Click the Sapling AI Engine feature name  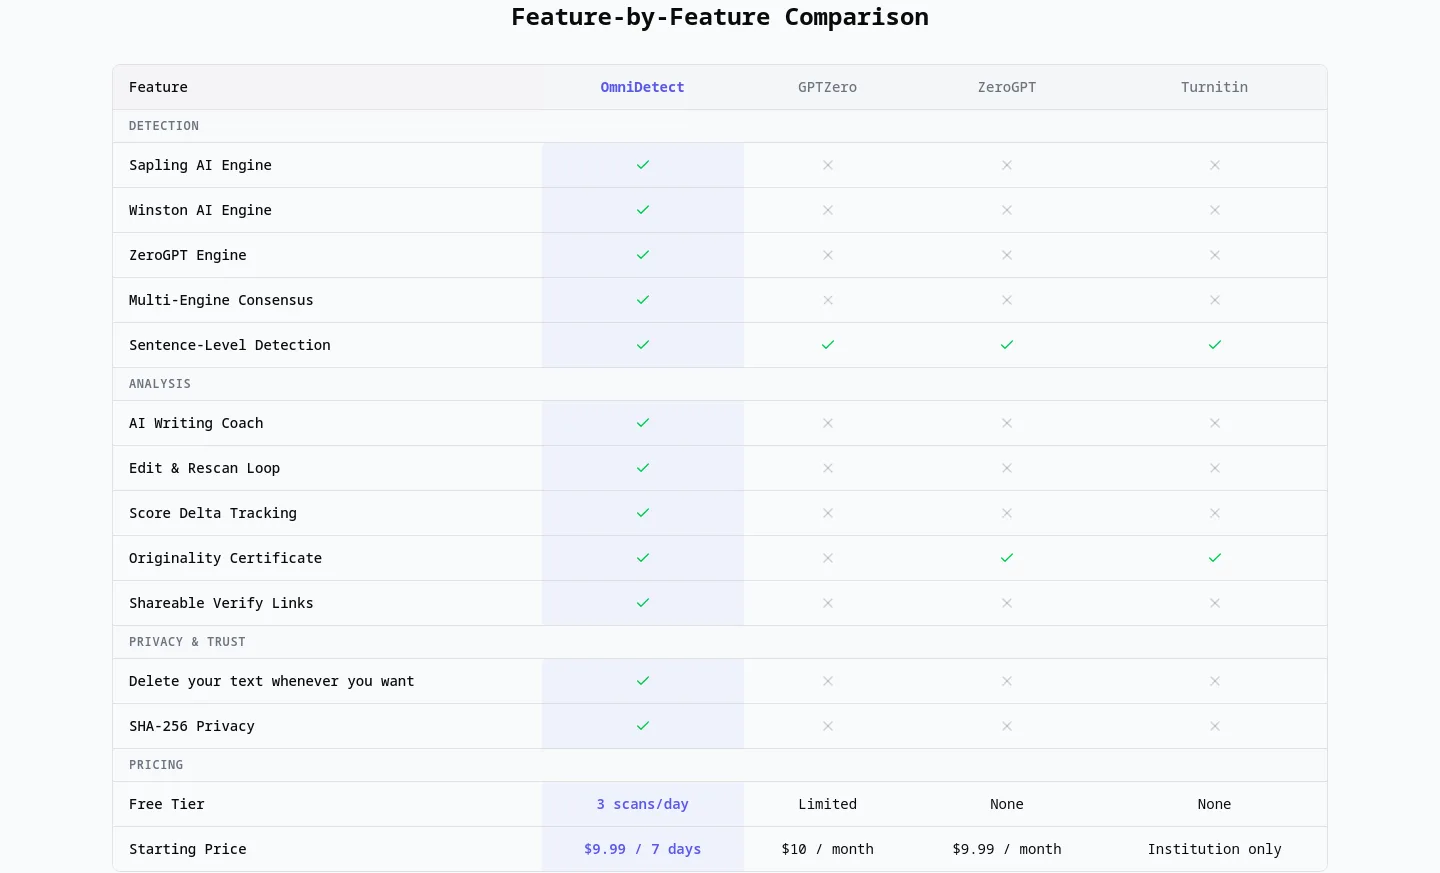coord(200,165)
